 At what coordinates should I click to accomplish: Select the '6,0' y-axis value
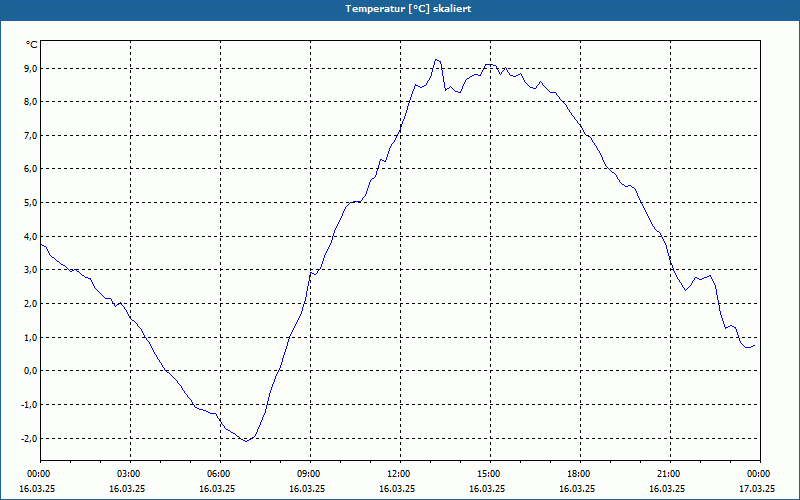[30, 169]
